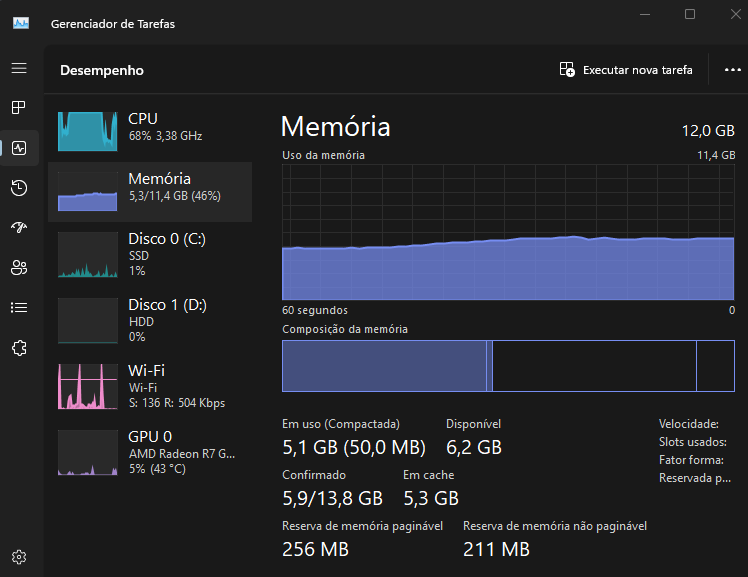Open the Users page icon

19,268
